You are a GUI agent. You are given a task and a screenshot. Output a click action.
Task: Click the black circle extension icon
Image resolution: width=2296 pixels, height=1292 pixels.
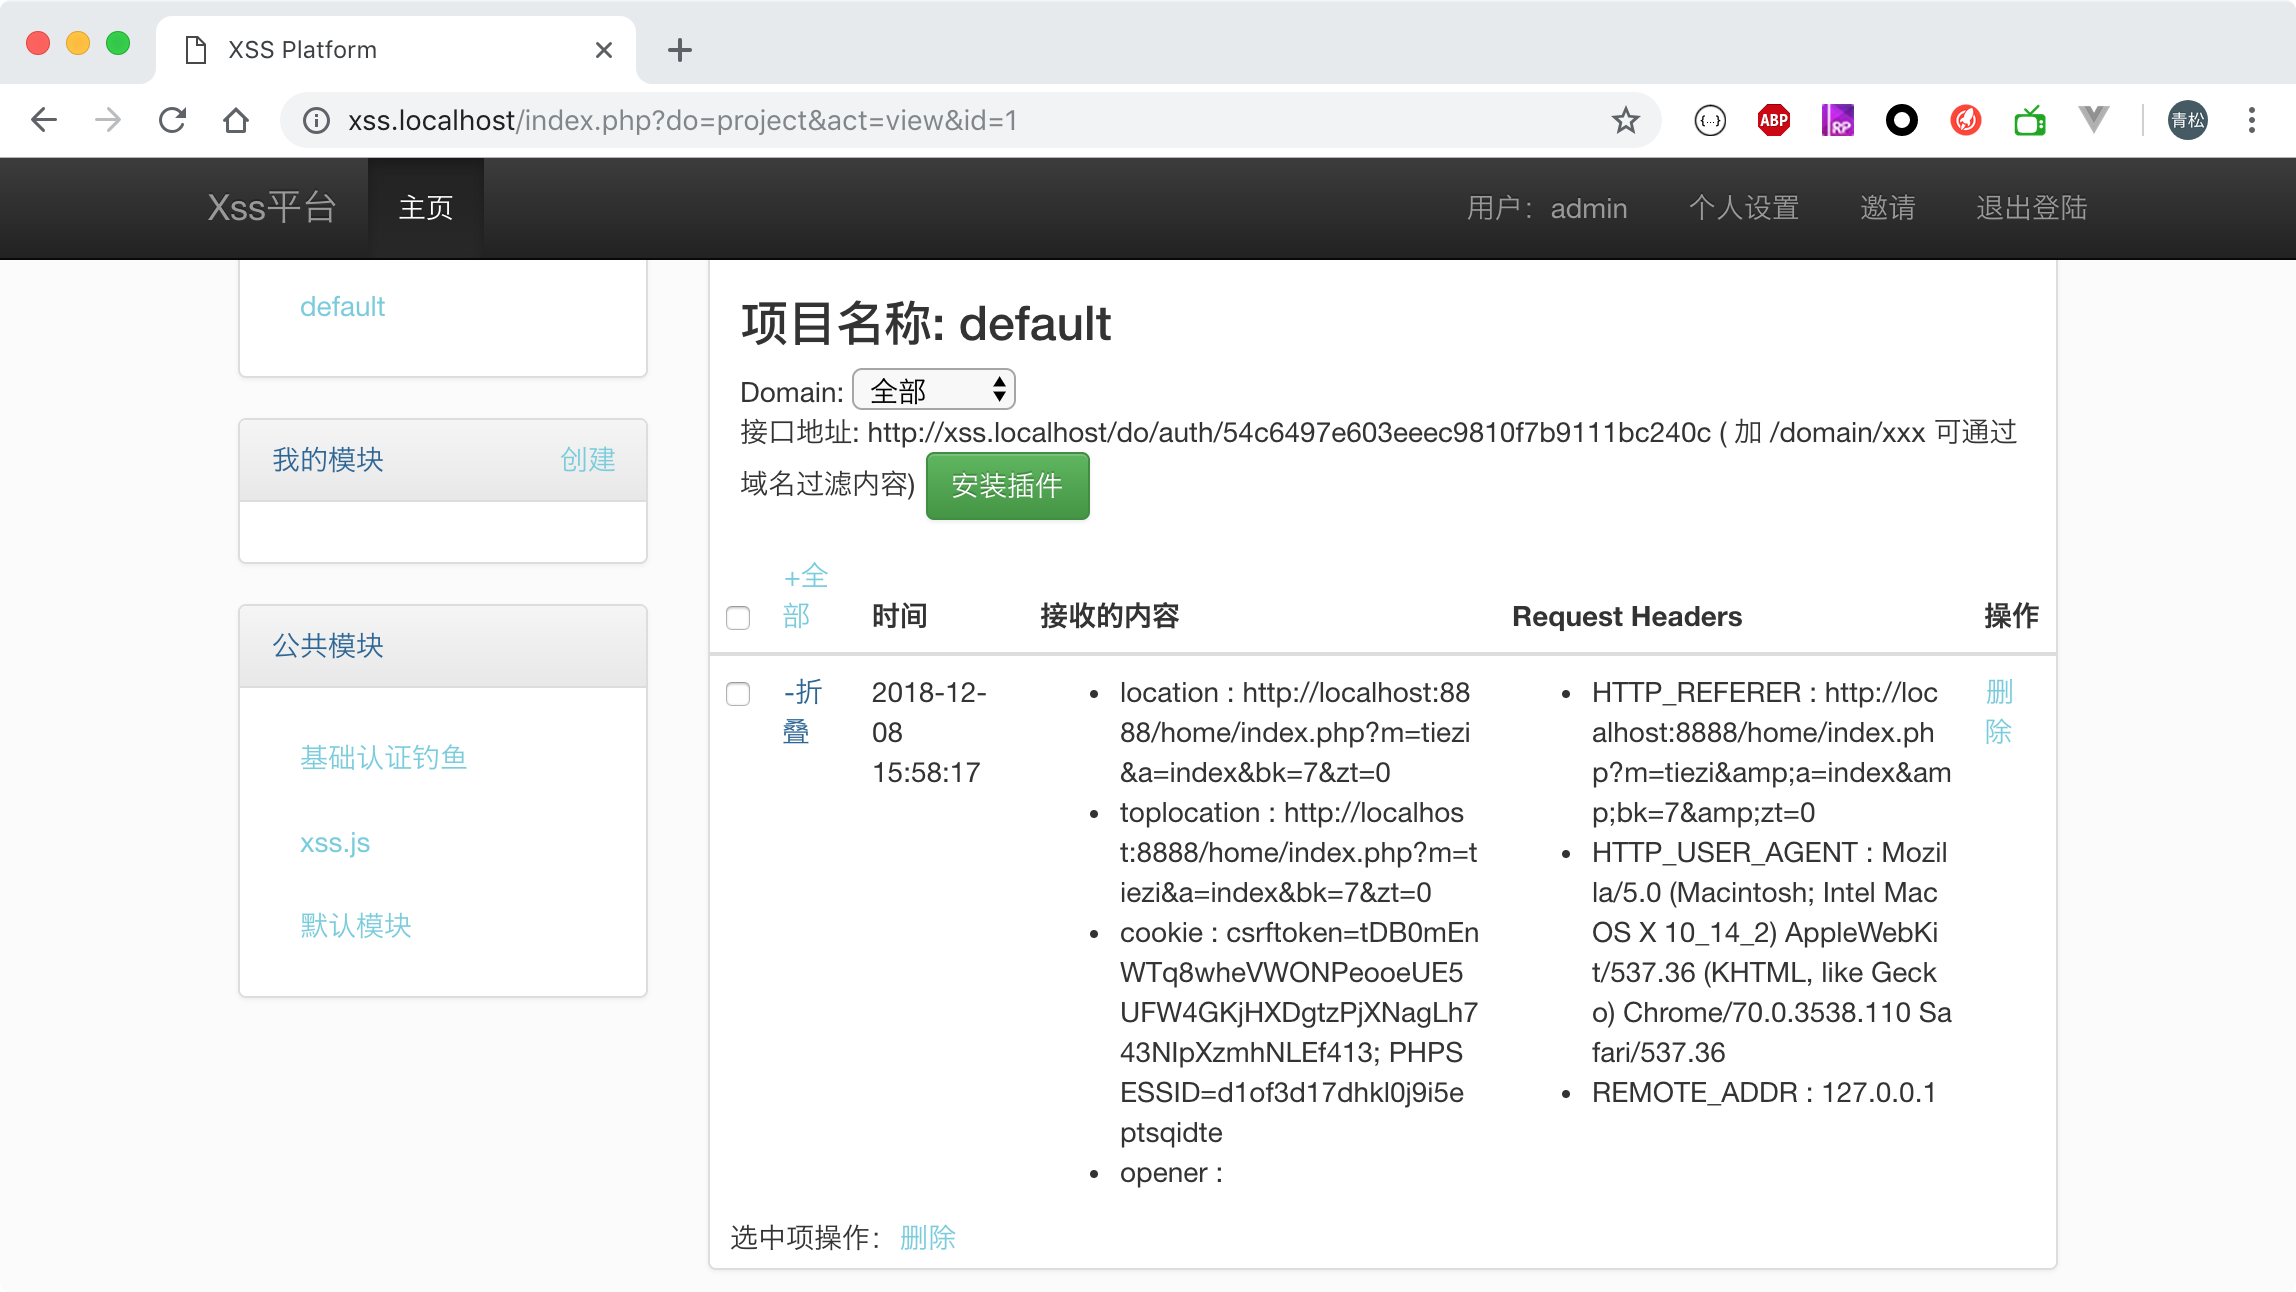(x=1901, y=120)
